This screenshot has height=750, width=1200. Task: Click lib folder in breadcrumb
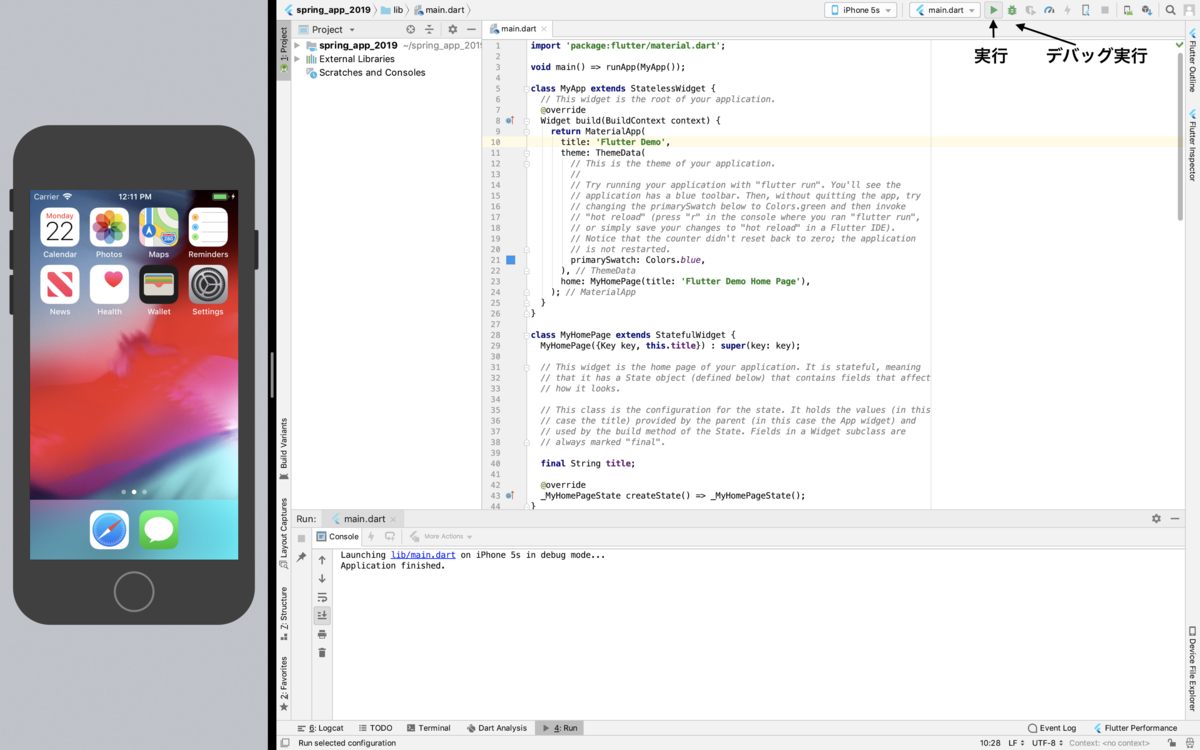point(392,10)
